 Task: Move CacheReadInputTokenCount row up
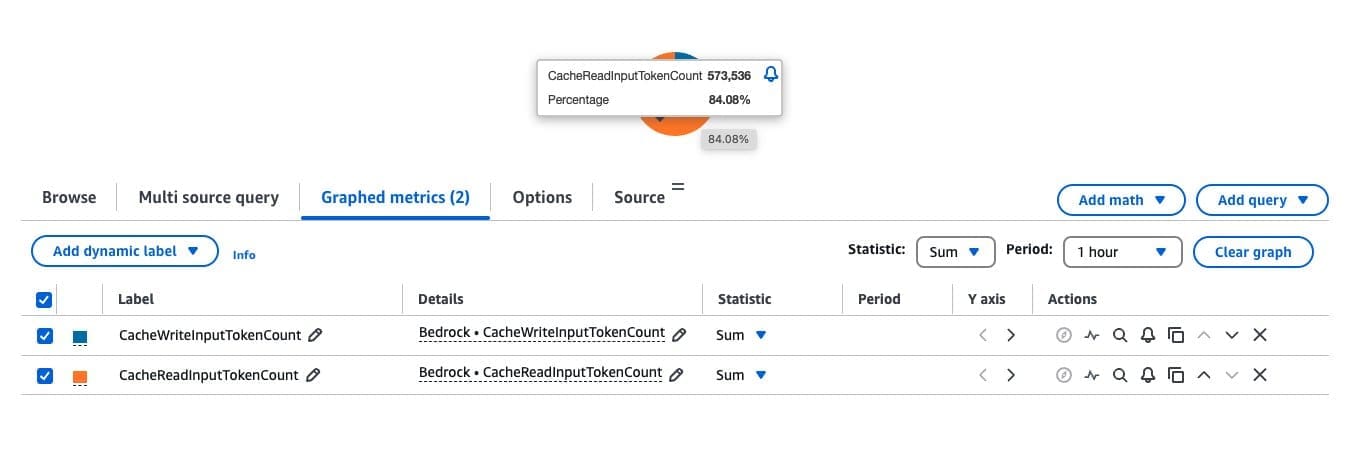pos(1204,375)
